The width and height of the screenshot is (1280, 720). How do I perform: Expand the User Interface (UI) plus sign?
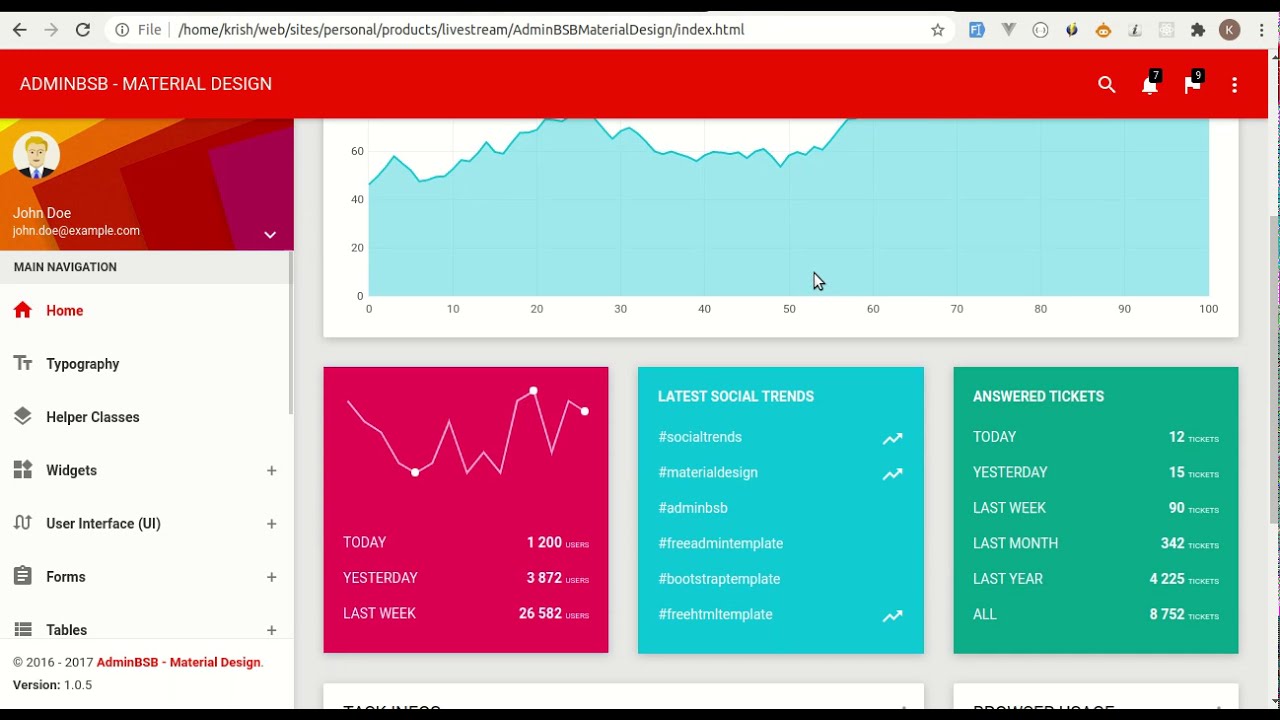271,523
